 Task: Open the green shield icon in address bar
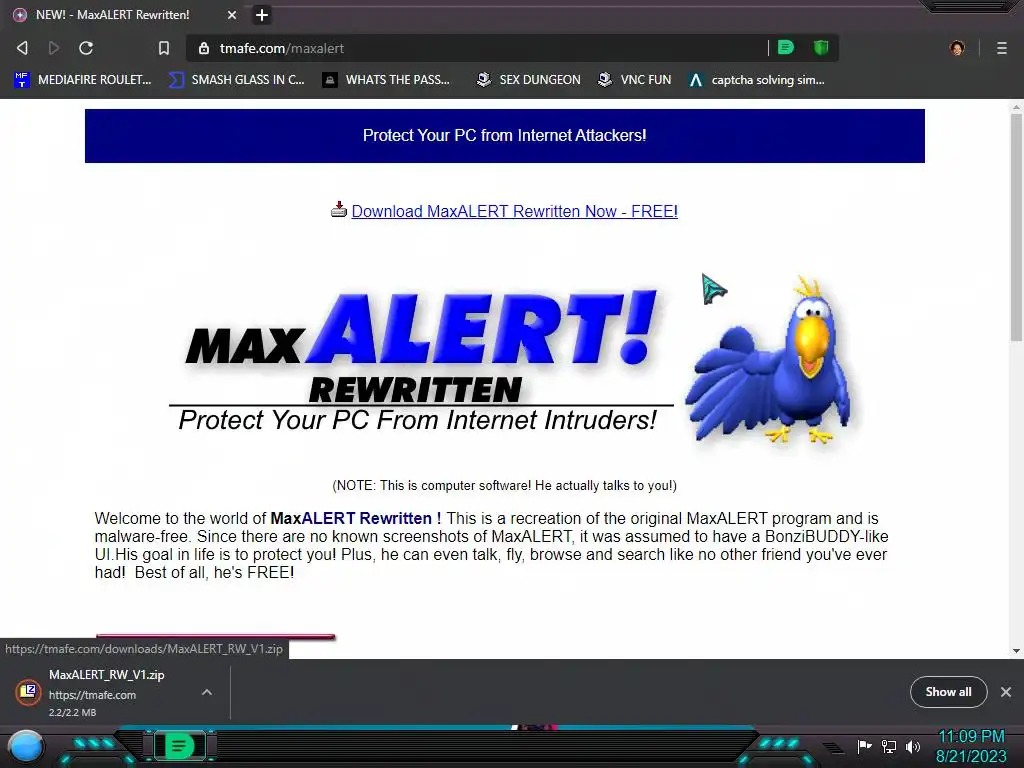[x=821, y=48]
